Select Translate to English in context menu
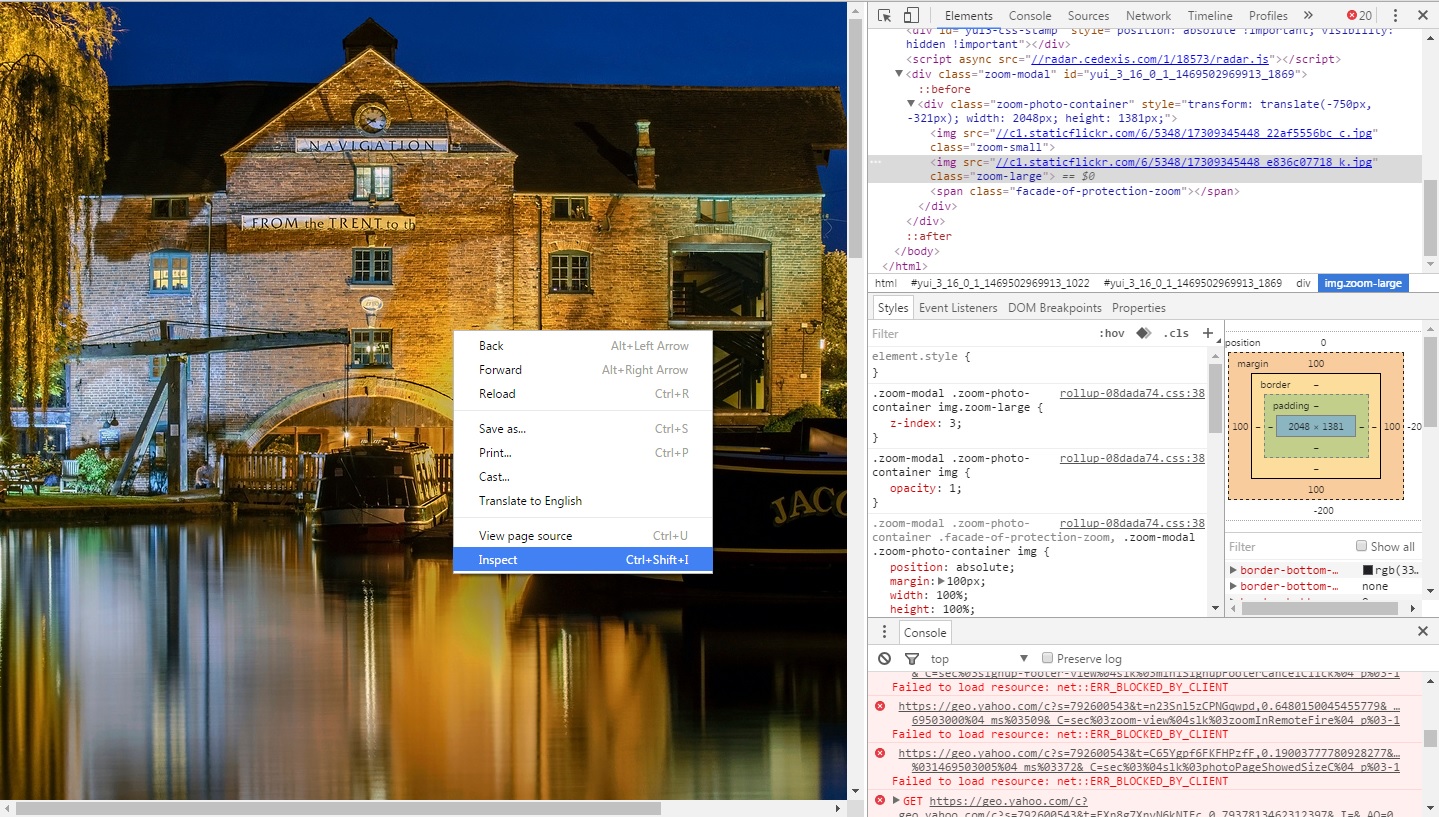The height and width of the screenshot is (817, 1439). pos(583,501)
